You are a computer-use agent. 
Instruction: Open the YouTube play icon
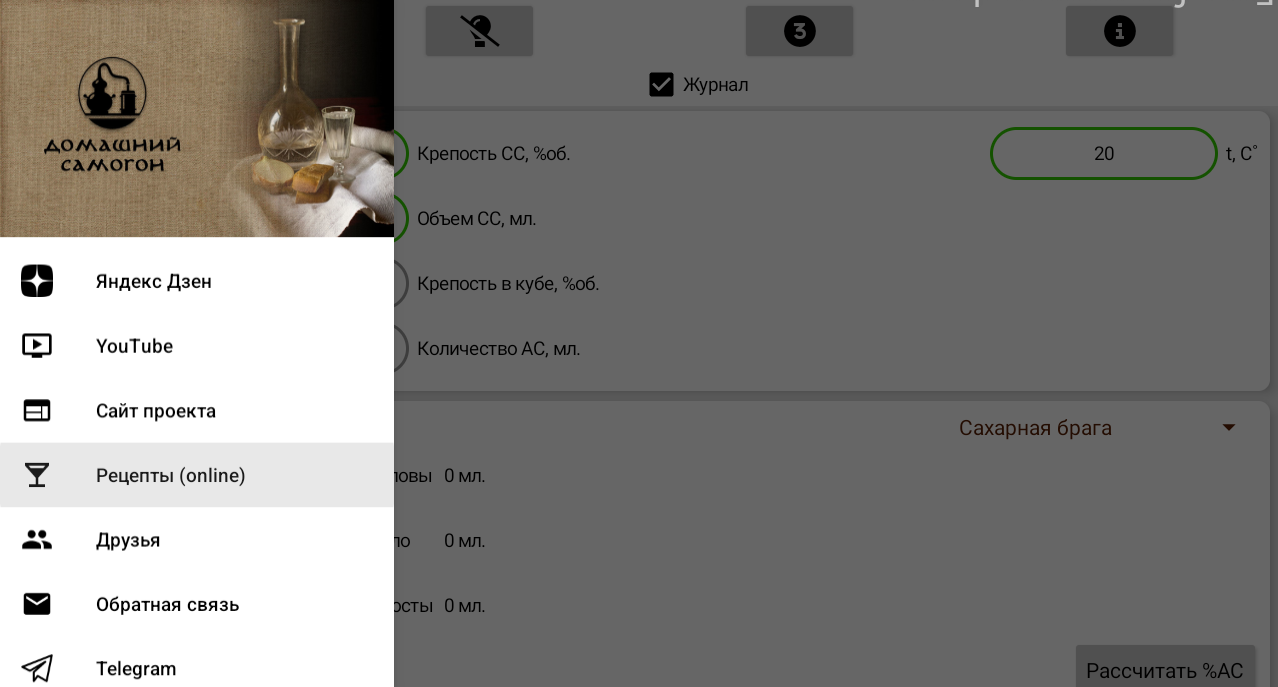37,346
